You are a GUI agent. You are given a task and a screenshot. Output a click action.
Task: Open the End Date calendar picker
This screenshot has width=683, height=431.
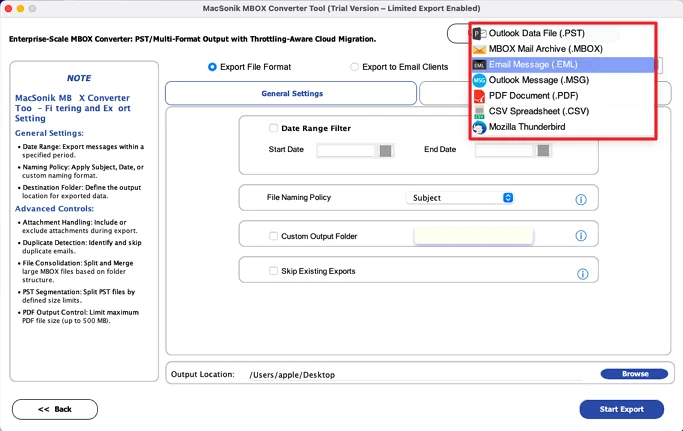pos(543,150)
